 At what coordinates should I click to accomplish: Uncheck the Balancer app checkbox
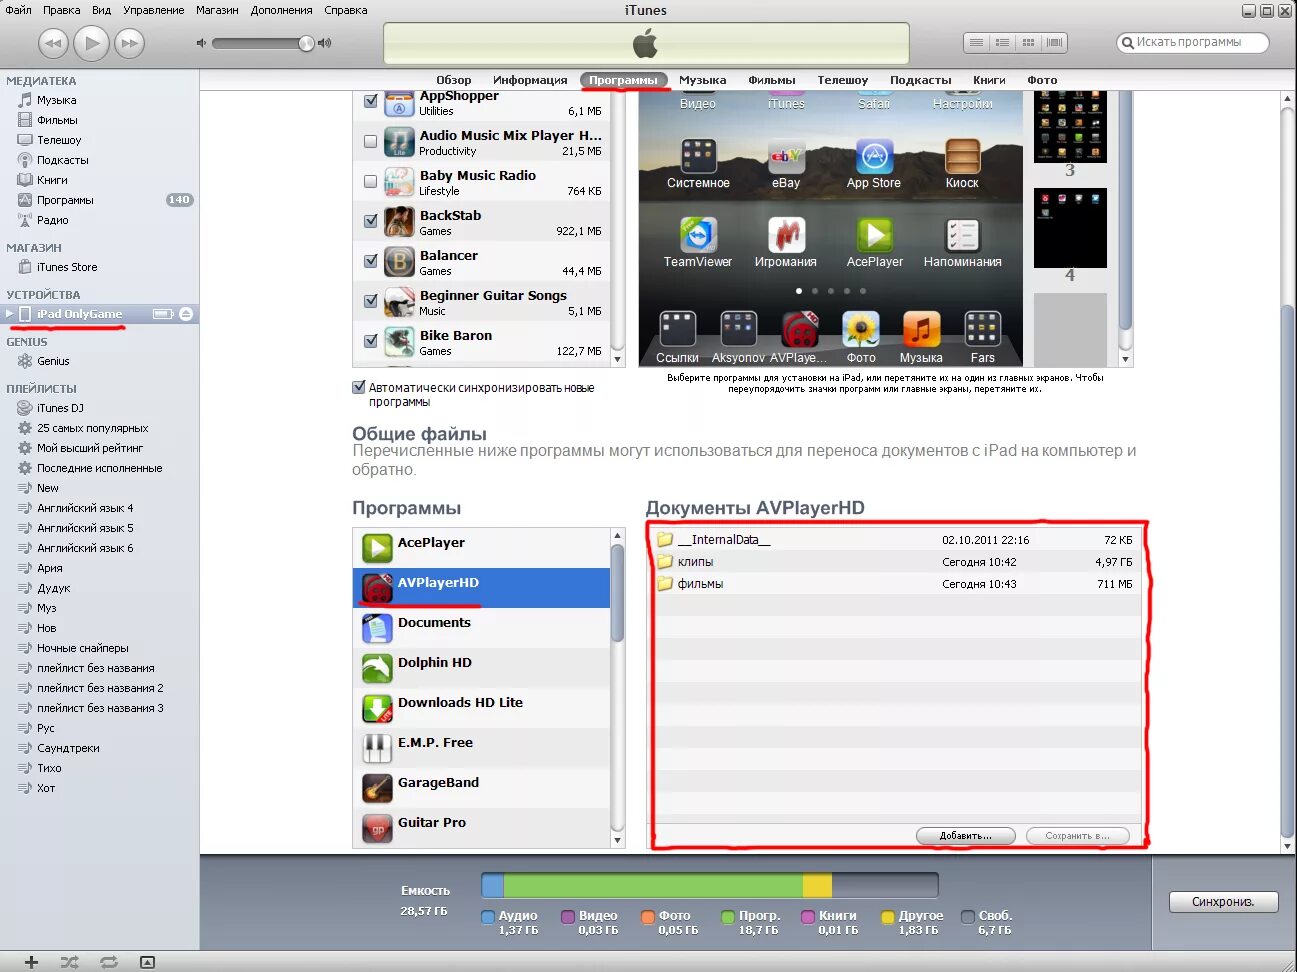point(371,261)
